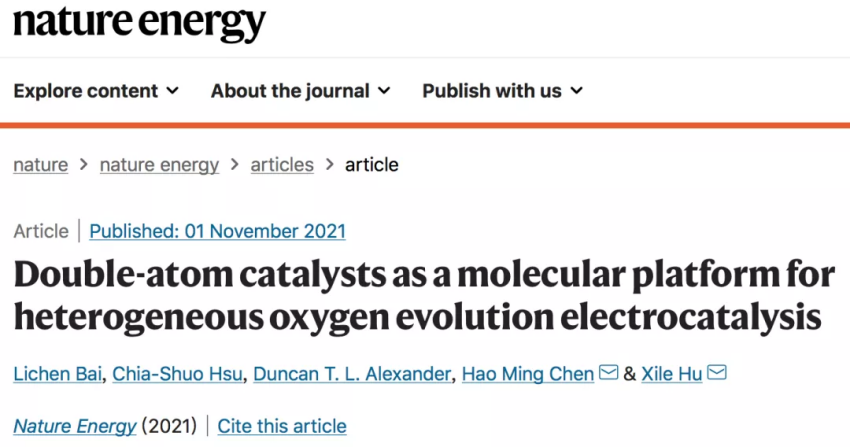Click the nature energy journal logo

tap(139, 22)
